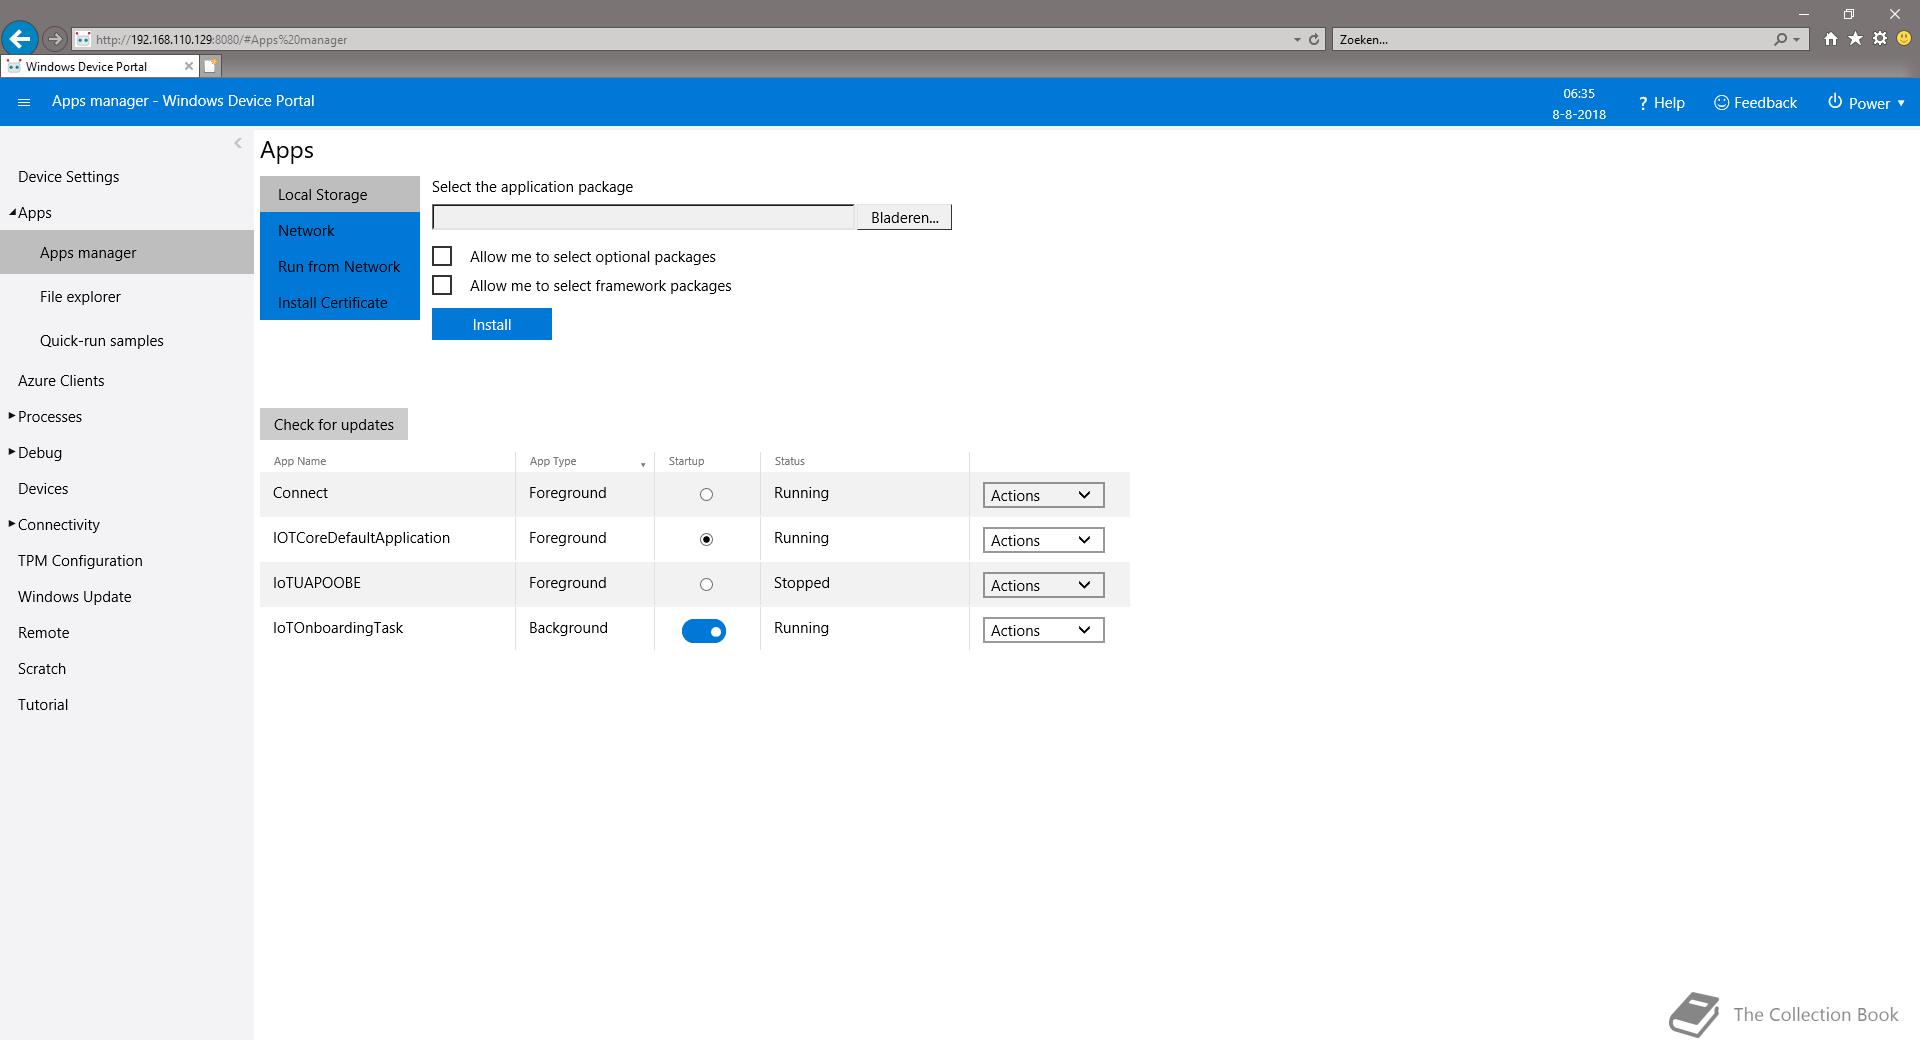
Task: Open Device Settings in sidebar
Action: tap(69, 176)
